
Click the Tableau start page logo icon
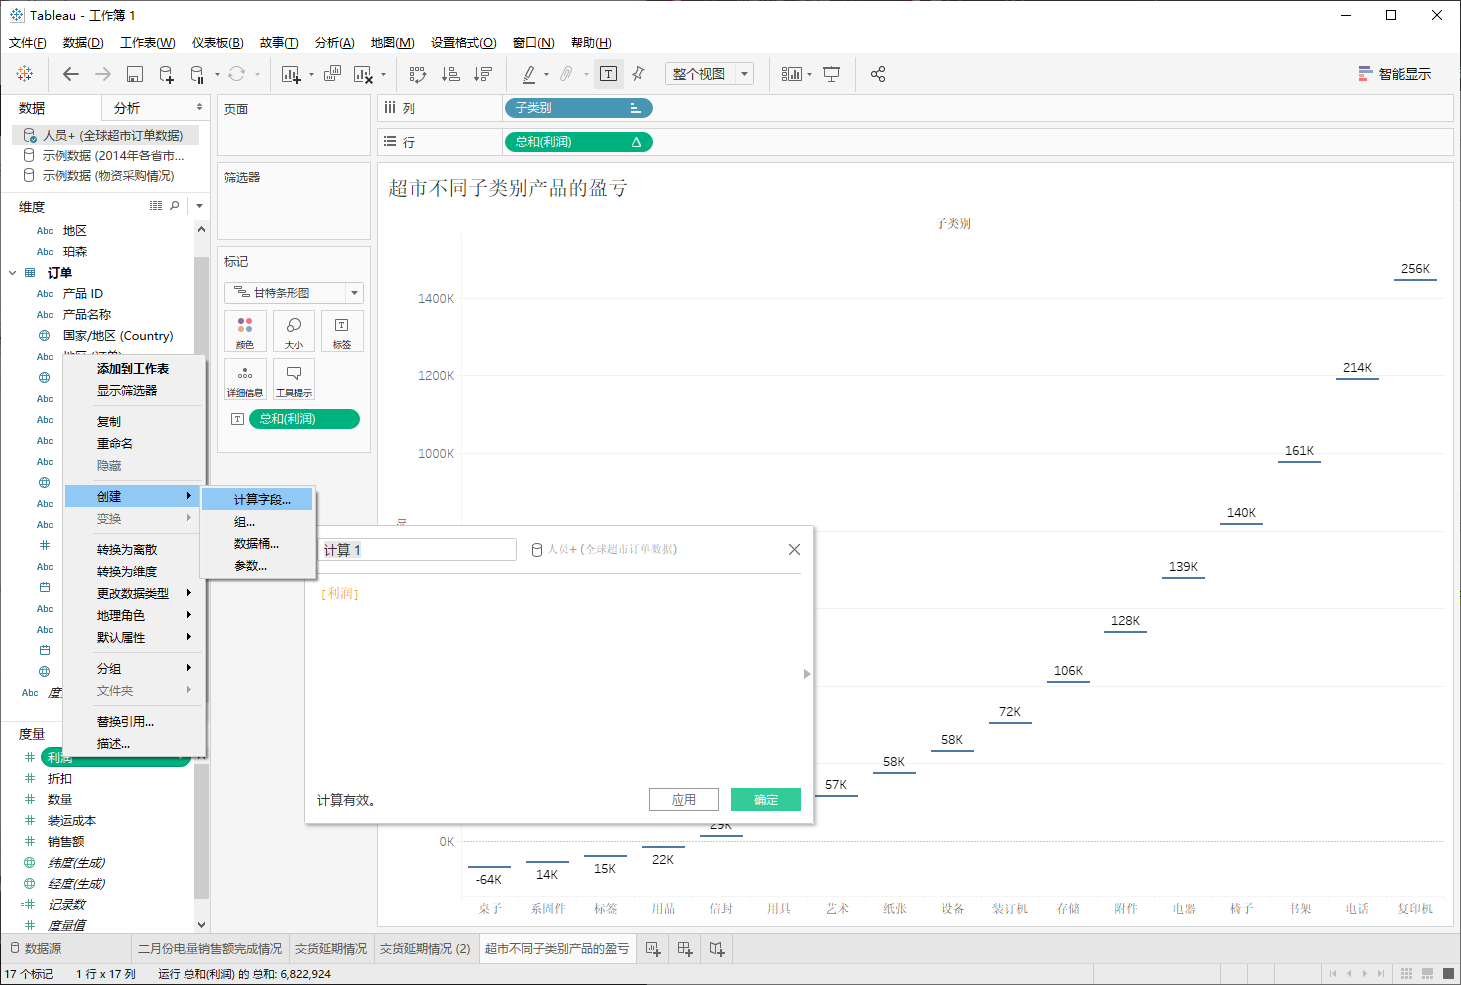pos(25,74)
